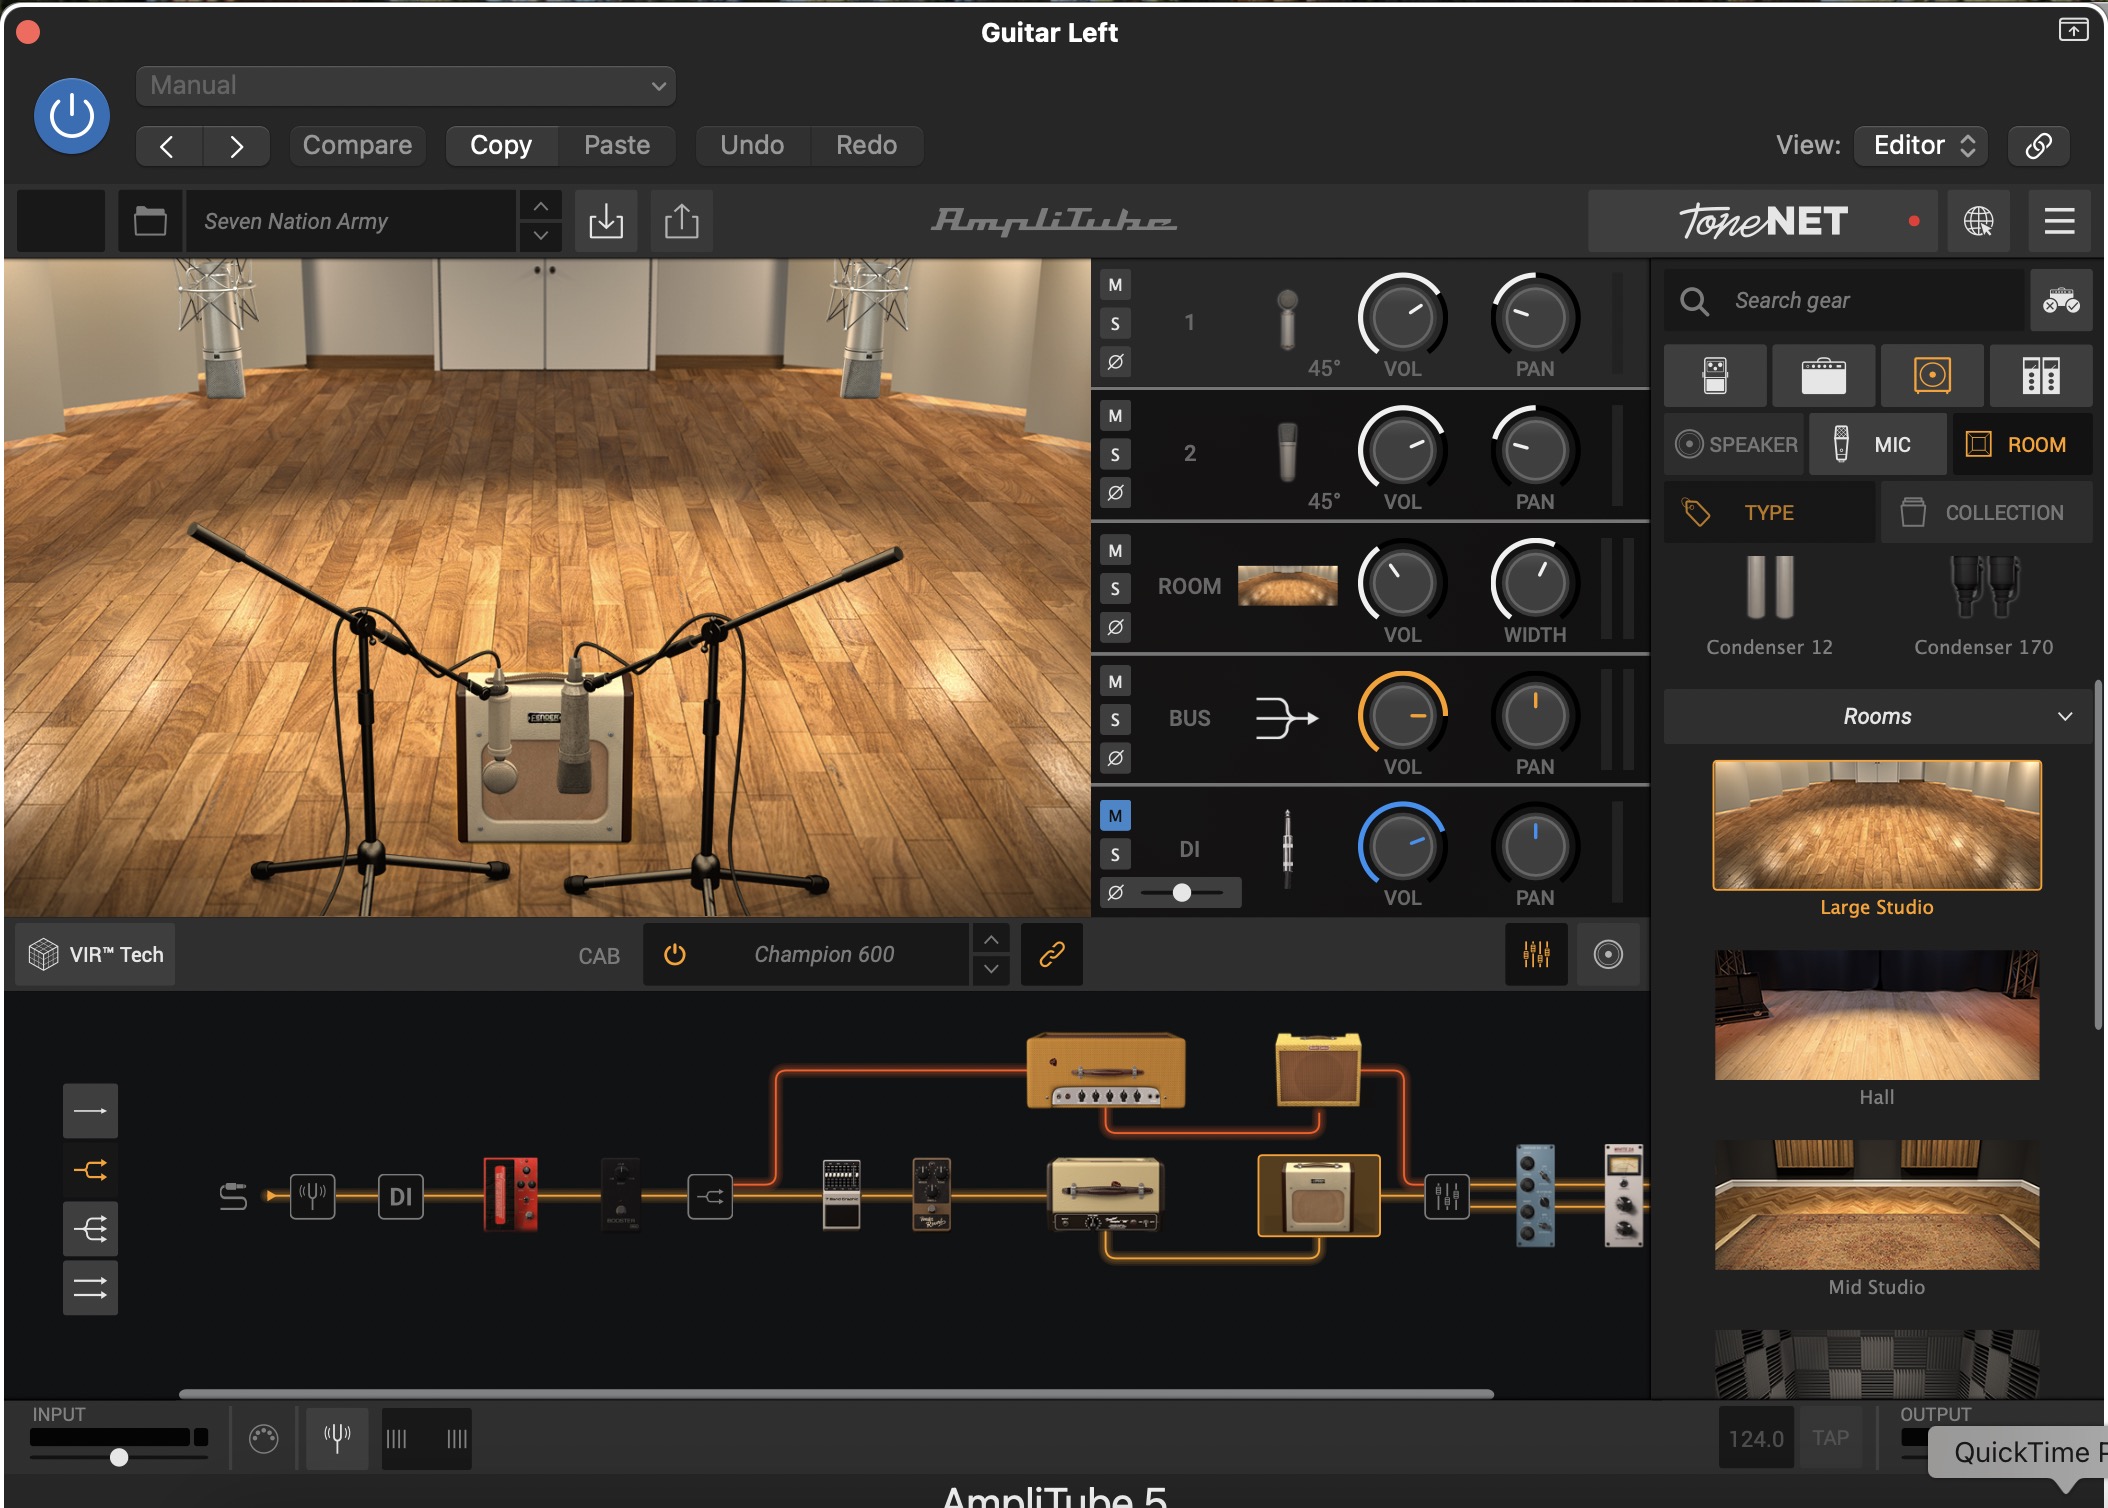Open the cab mixer sliders icon

click(x=1536, y=955)
